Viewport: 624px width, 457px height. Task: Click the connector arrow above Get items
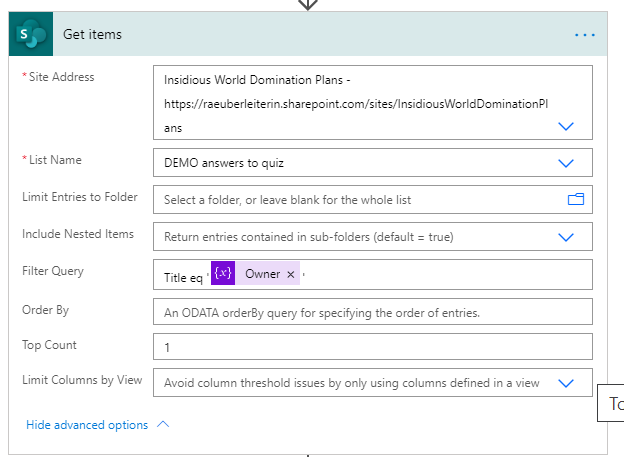[x=309, y=4]
